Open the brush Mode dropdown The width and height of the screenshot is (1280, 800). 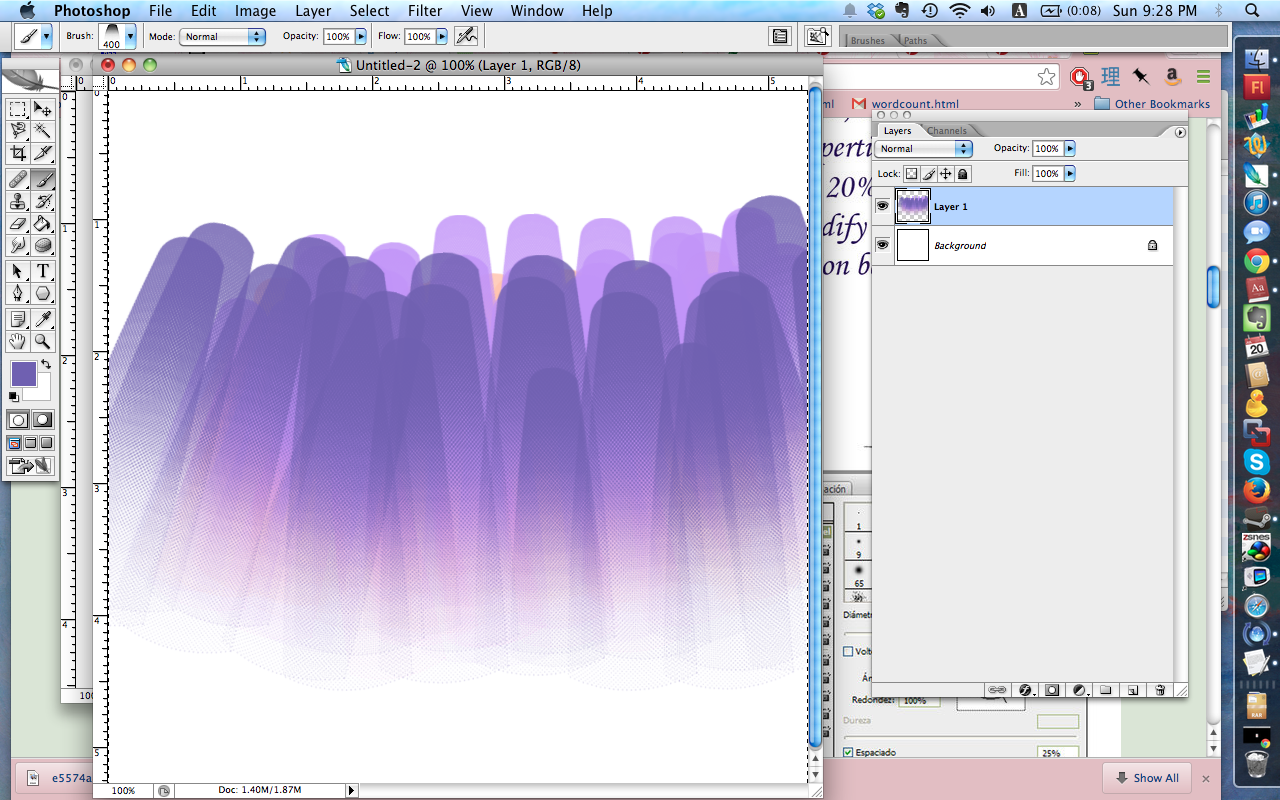point(221,36)
